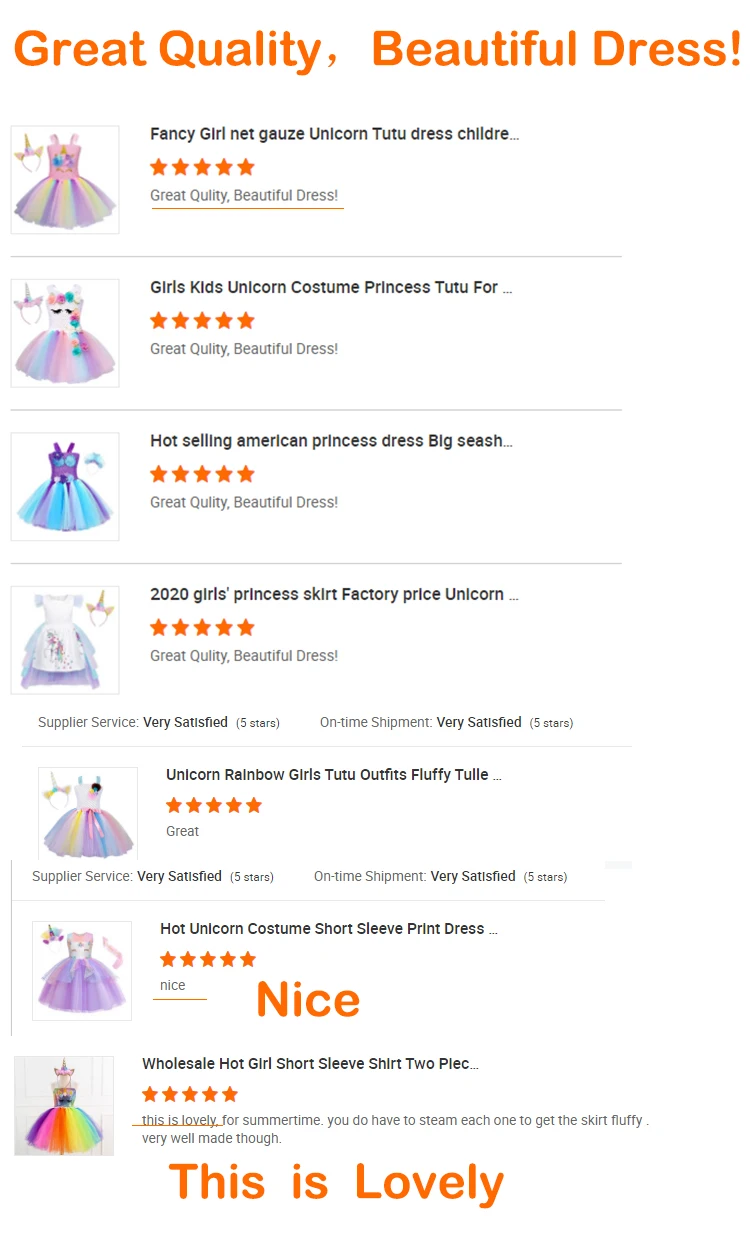Click the star rating under the Wholesale Hot Girl shirt

pyautogui.click(x=190, y=1094)
